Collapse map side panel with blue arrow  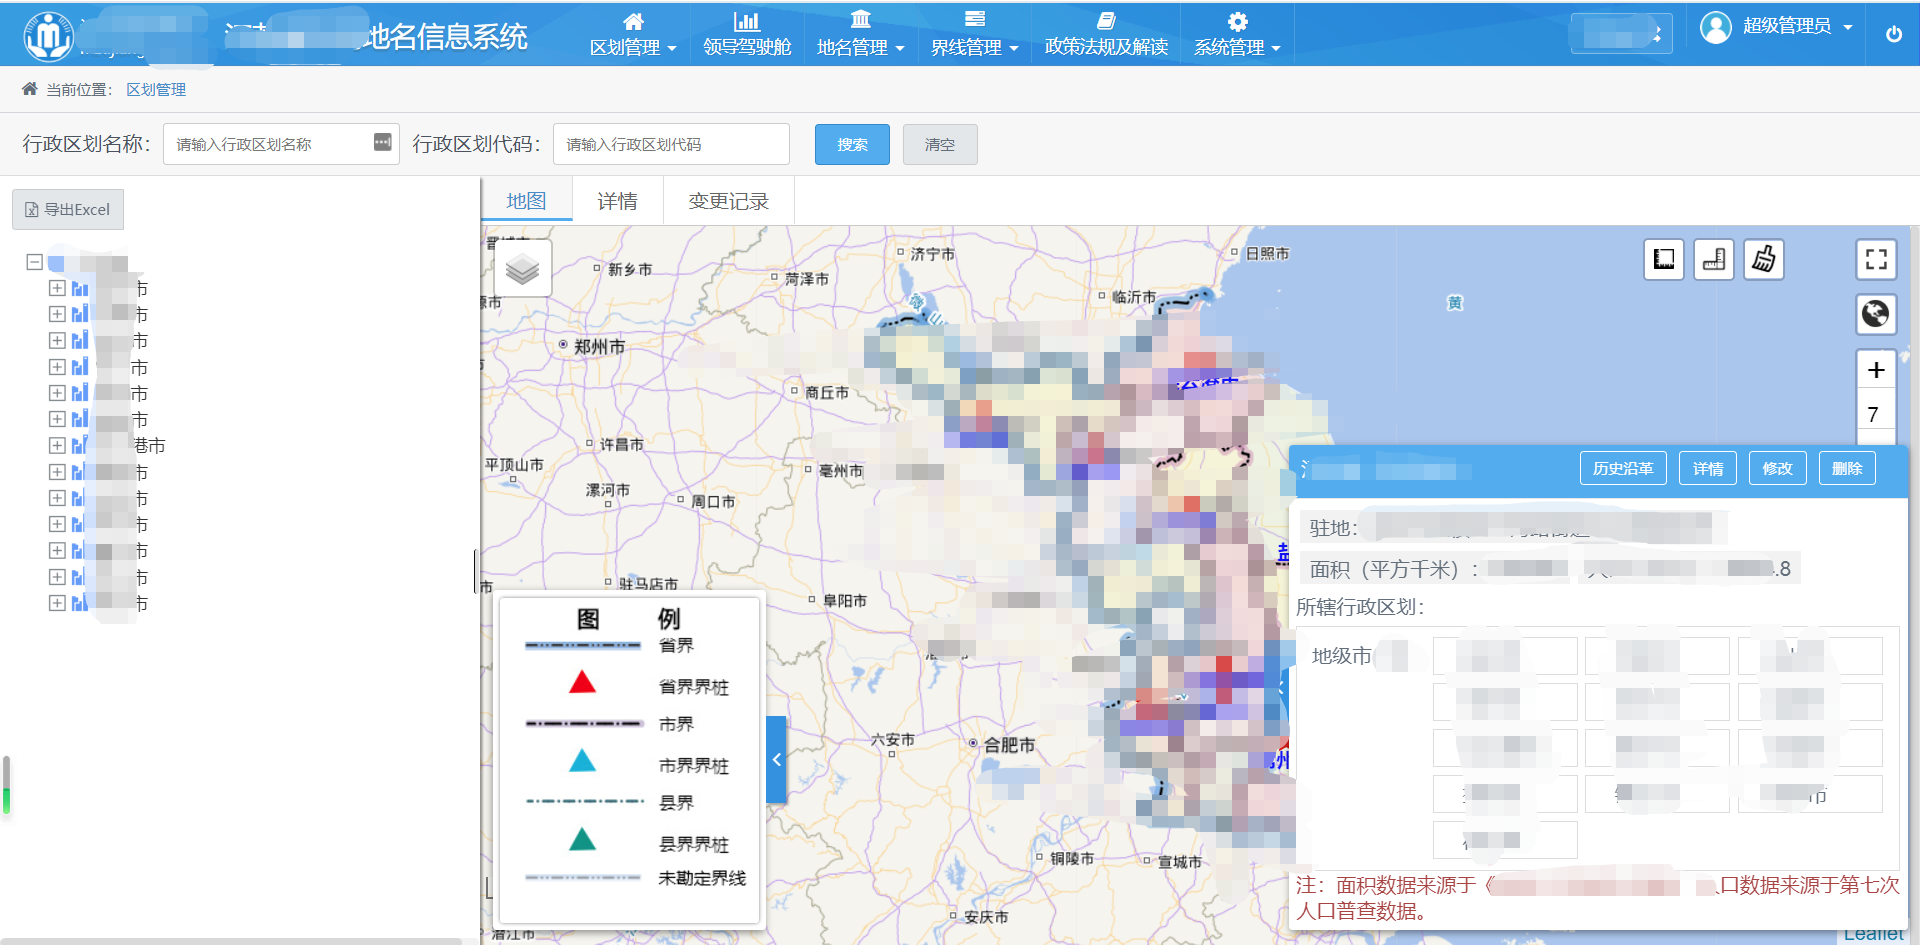pyautogui.click(x=776, y=760)
